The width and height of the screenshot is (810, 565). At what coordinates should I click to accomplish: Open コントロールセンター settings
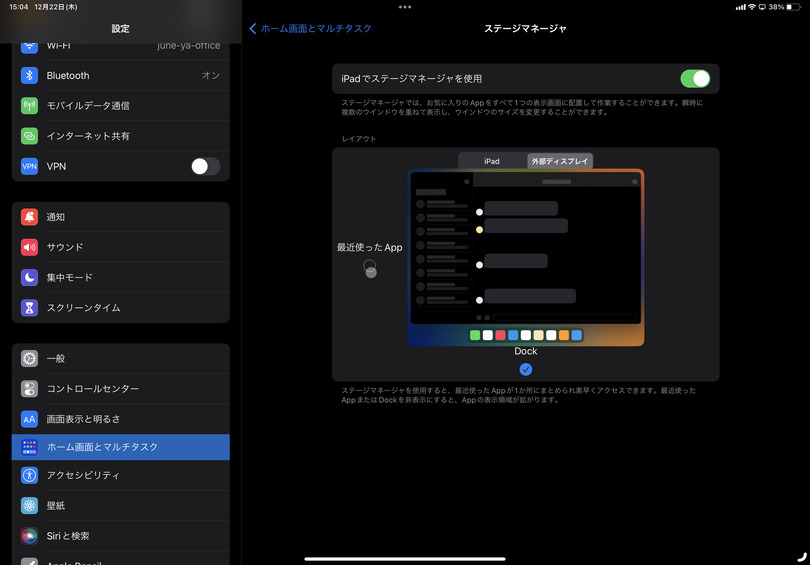point(121,388)
